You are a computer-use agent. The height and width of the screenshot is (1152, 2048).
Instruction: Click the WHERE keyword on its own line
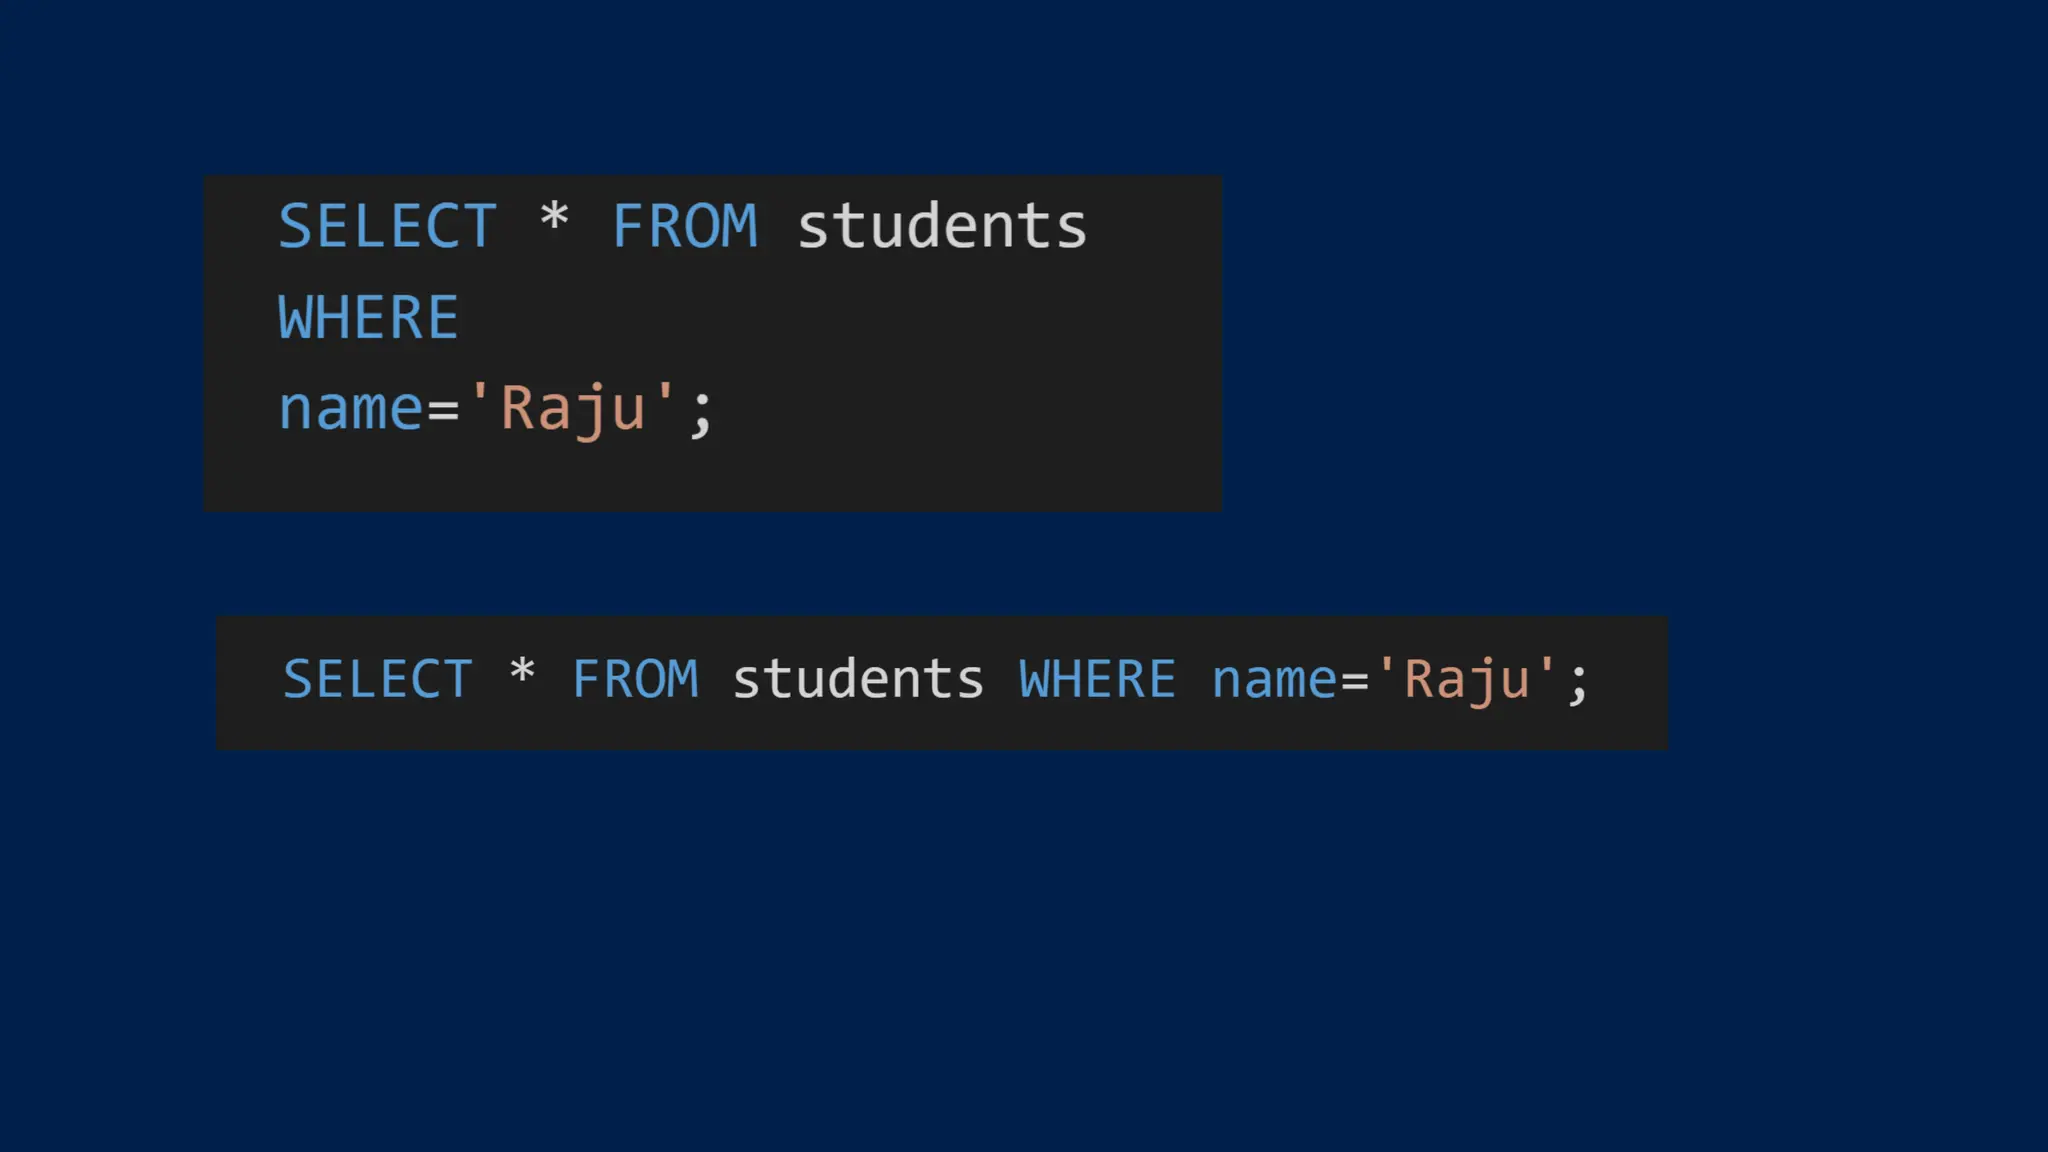pos(368,318)
